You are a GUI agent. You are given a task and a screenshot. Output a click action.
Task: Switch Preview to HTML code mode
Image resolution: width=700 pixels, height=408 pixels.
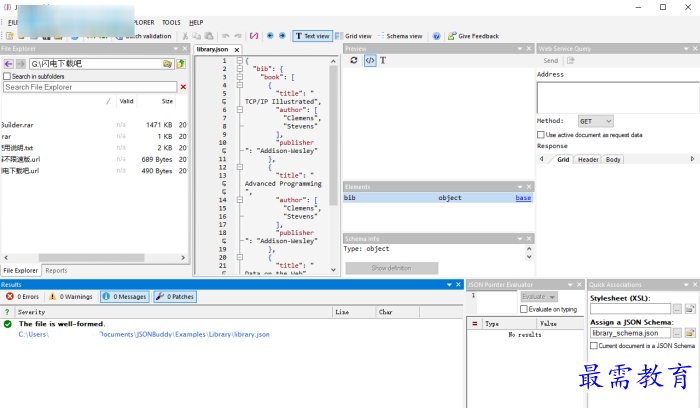(370, 60)
